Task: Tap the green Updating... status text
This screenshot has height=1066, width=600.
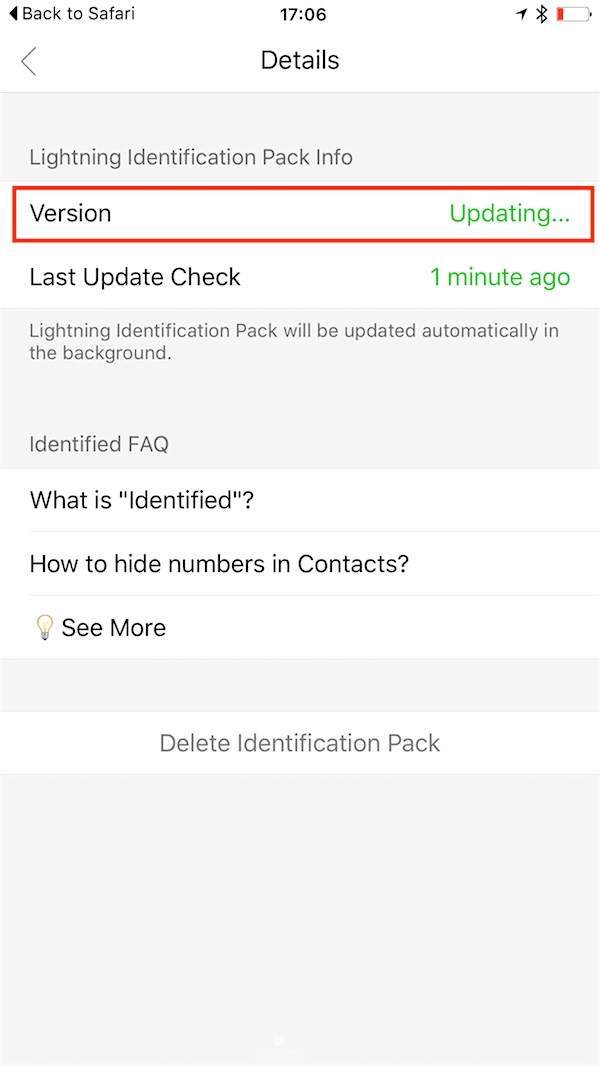Action: tap(509, 213)
